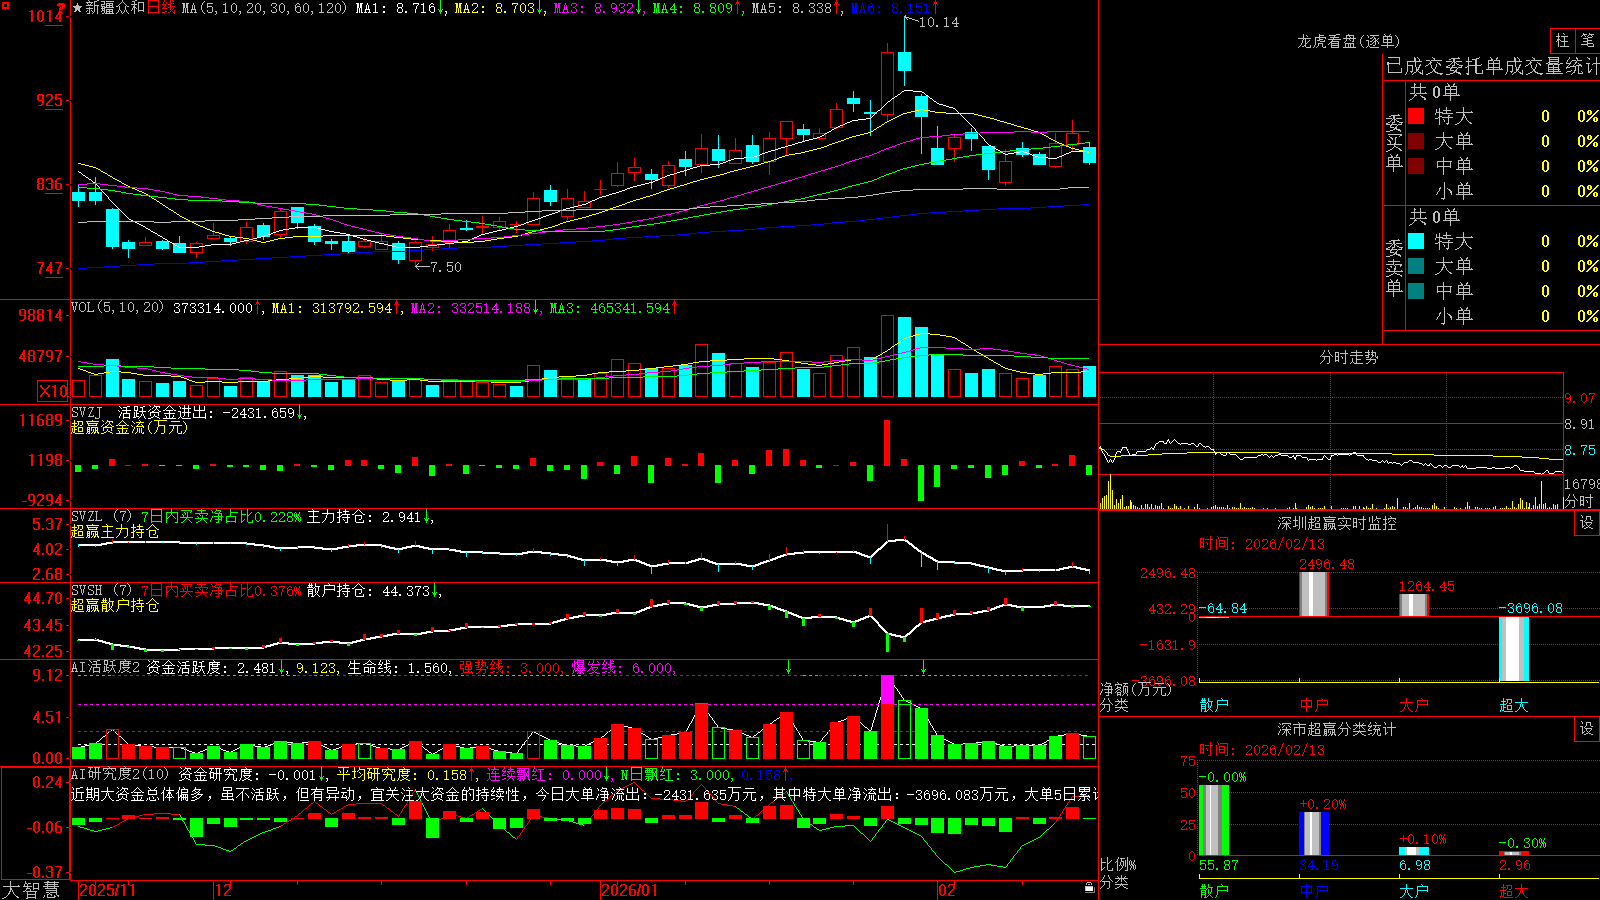Click the 主力持仓: 2.941 value
The width and height of the screenshot is (1600, 900).
click(x=369, y=517)
